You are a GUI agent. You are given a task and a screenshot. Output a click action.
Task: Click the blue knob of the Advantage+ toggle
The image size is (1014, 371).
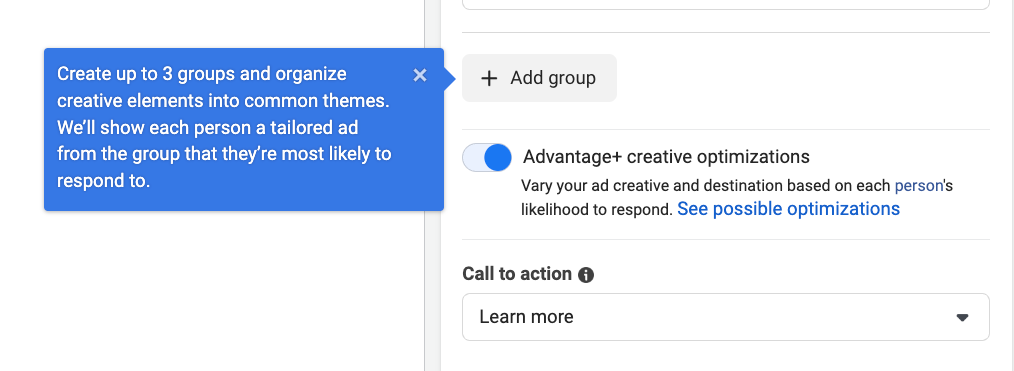497,158
